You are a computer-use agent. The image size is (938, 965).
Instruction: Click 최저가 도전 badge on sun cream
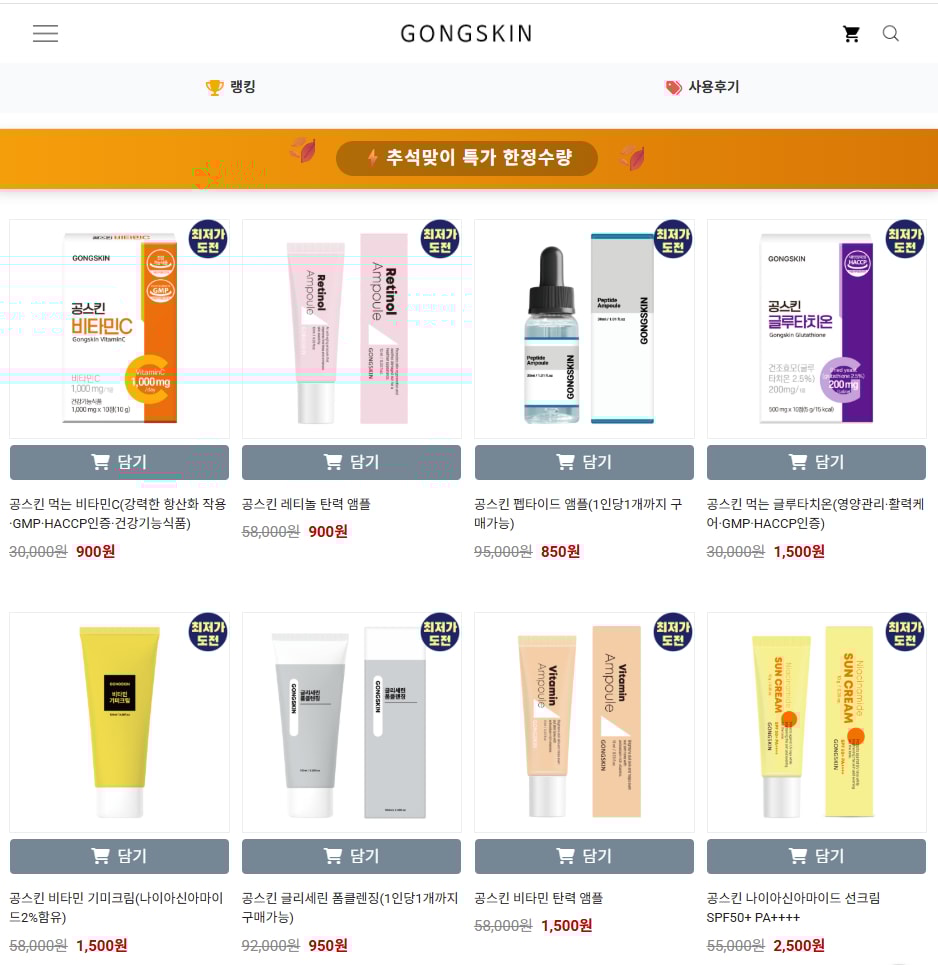[905, 632]
